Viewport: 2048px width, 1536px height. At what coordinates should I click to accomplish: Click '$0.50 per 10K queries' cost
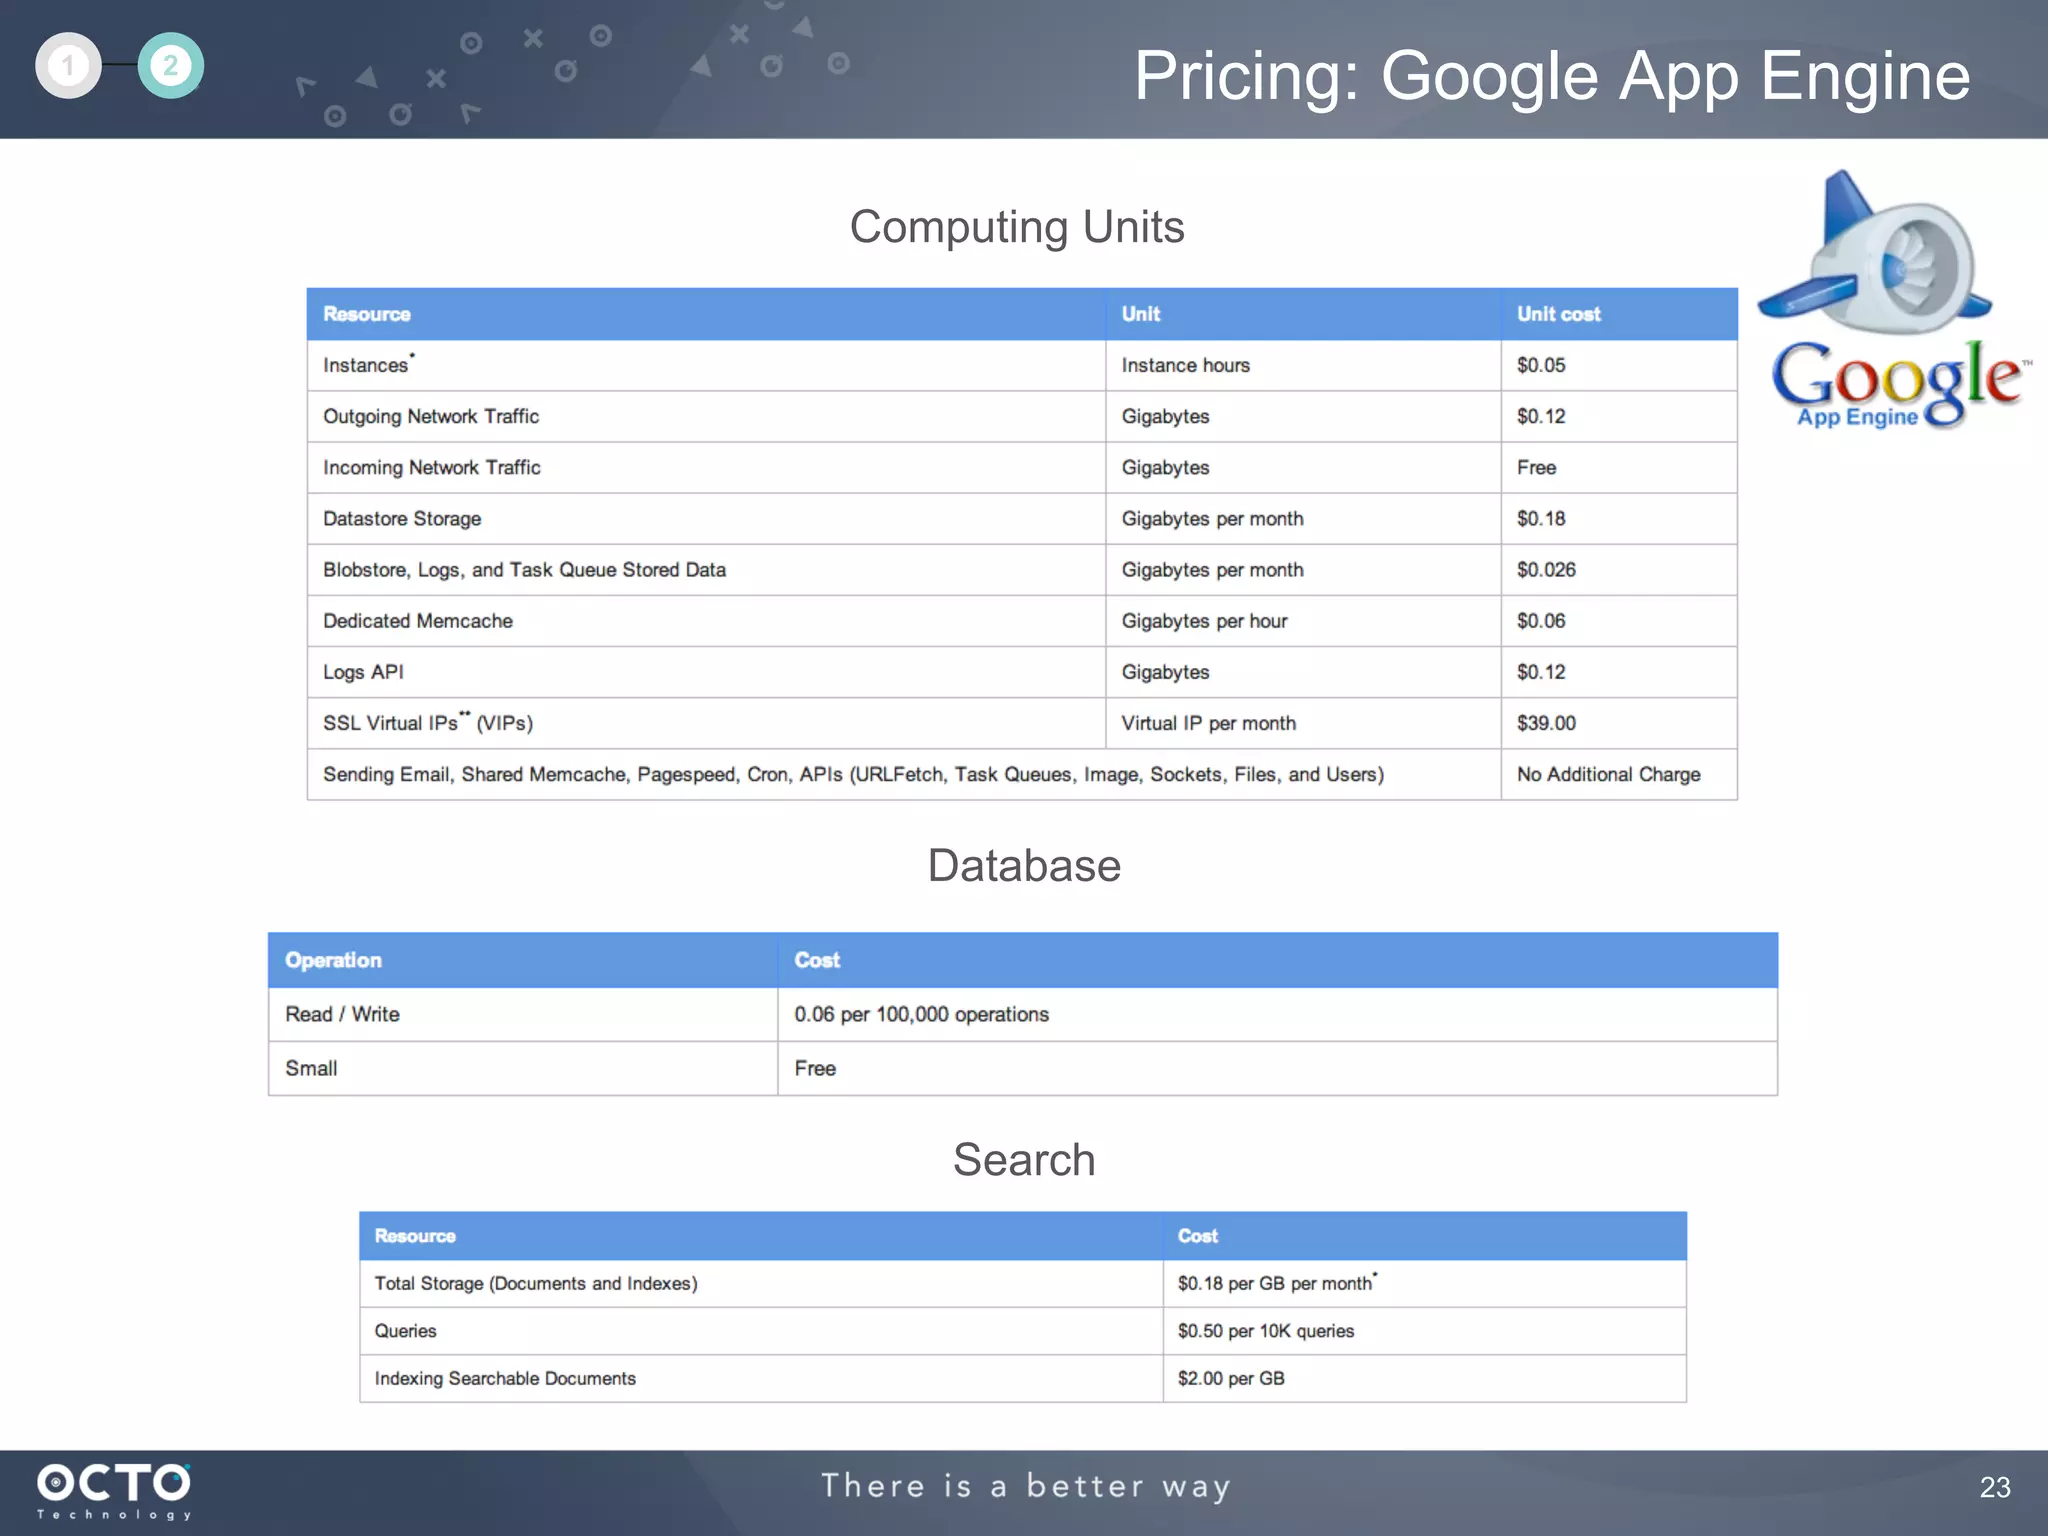pyautogui.click(x=1265, y=1331)
